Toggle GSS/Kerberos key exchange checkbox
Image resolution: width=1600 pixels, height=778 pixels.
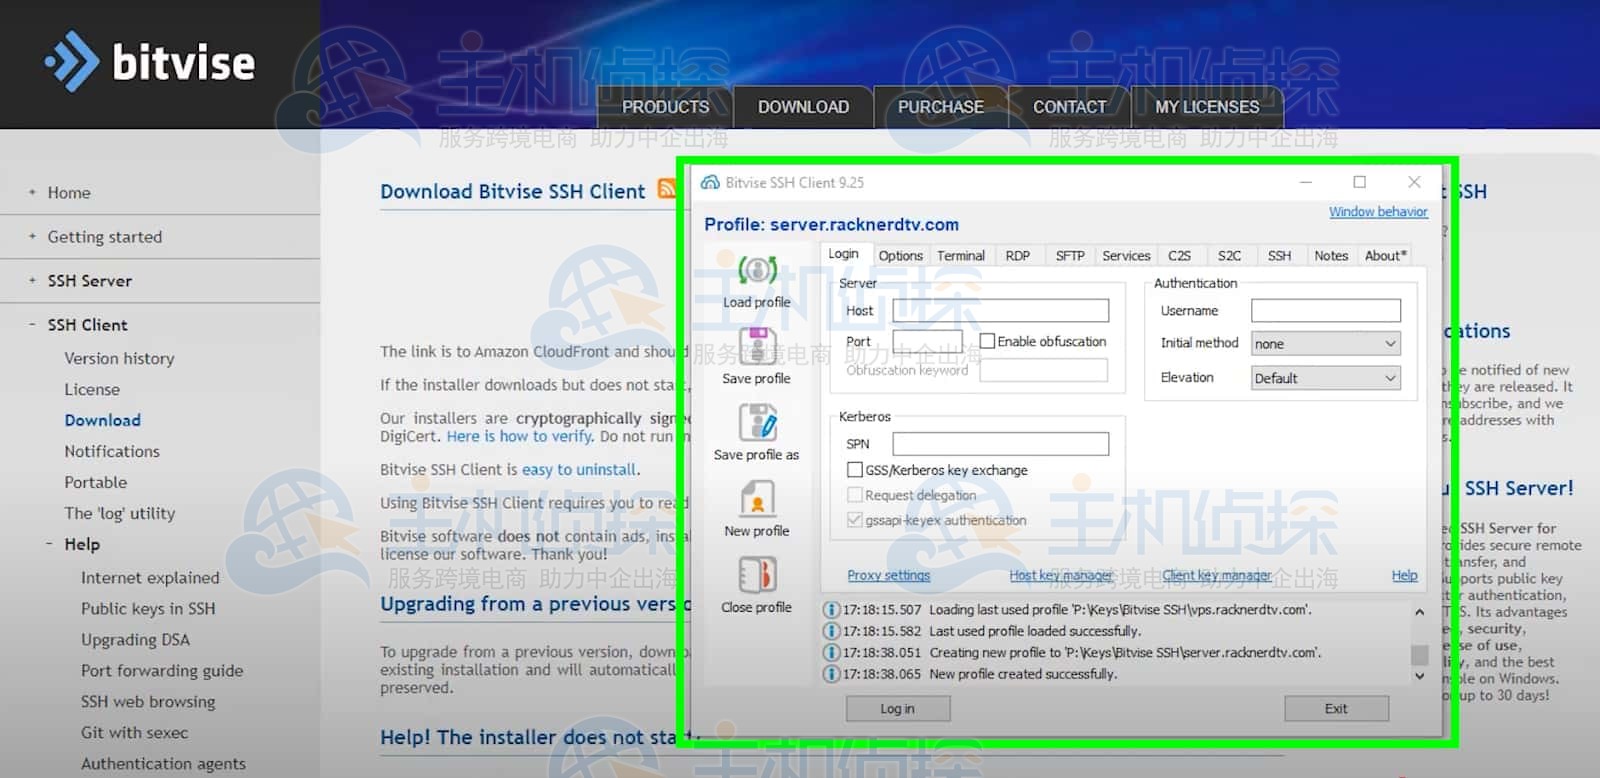coord(854,469)
